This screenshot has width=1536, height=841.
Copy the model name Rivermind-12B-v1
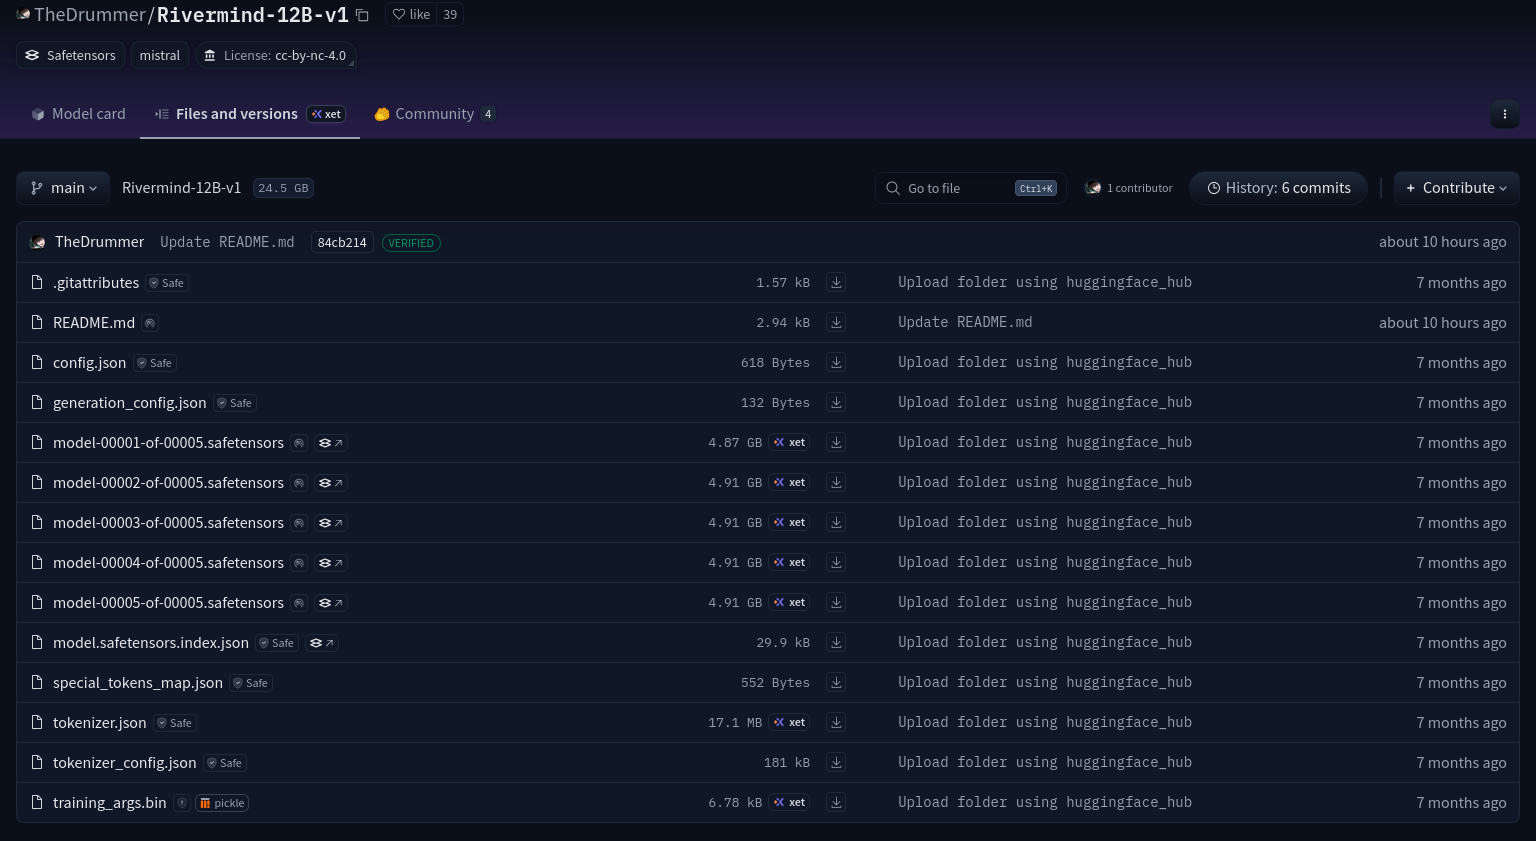(362, 15)
